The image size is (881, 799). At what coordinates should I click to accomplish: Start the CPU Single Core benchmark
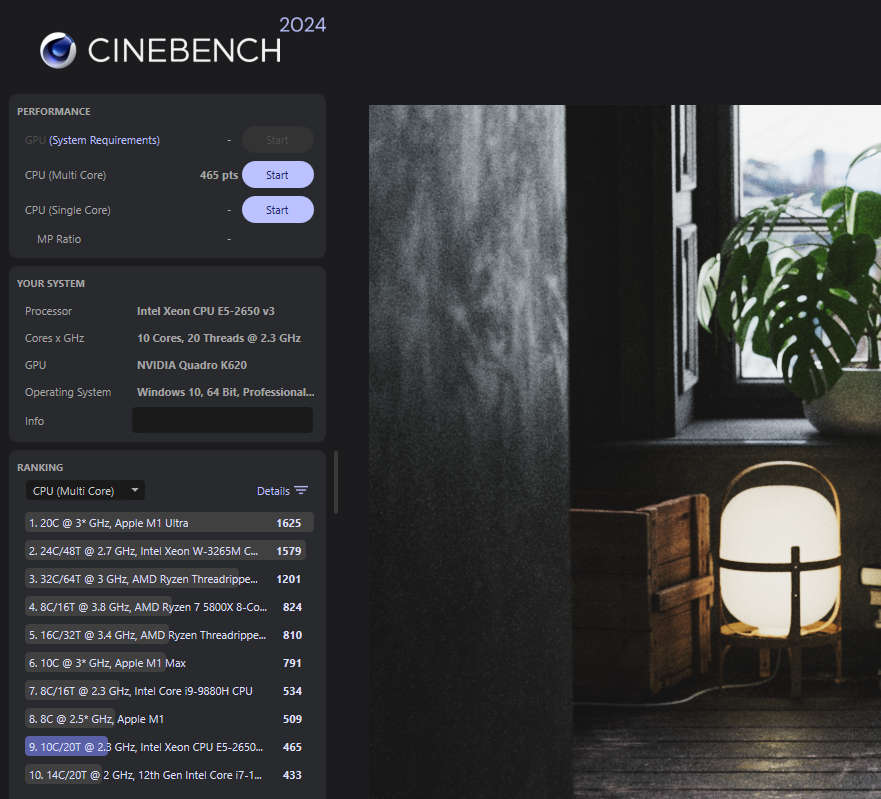277,210
